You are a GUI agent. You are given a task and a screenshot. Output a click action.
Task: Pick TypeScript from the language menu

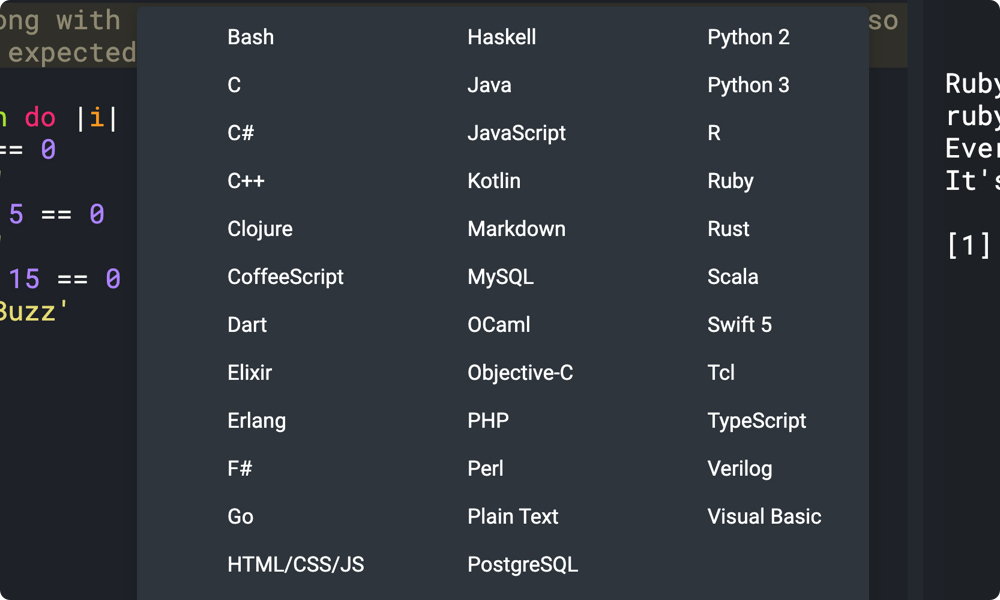[x=757, y=421]
